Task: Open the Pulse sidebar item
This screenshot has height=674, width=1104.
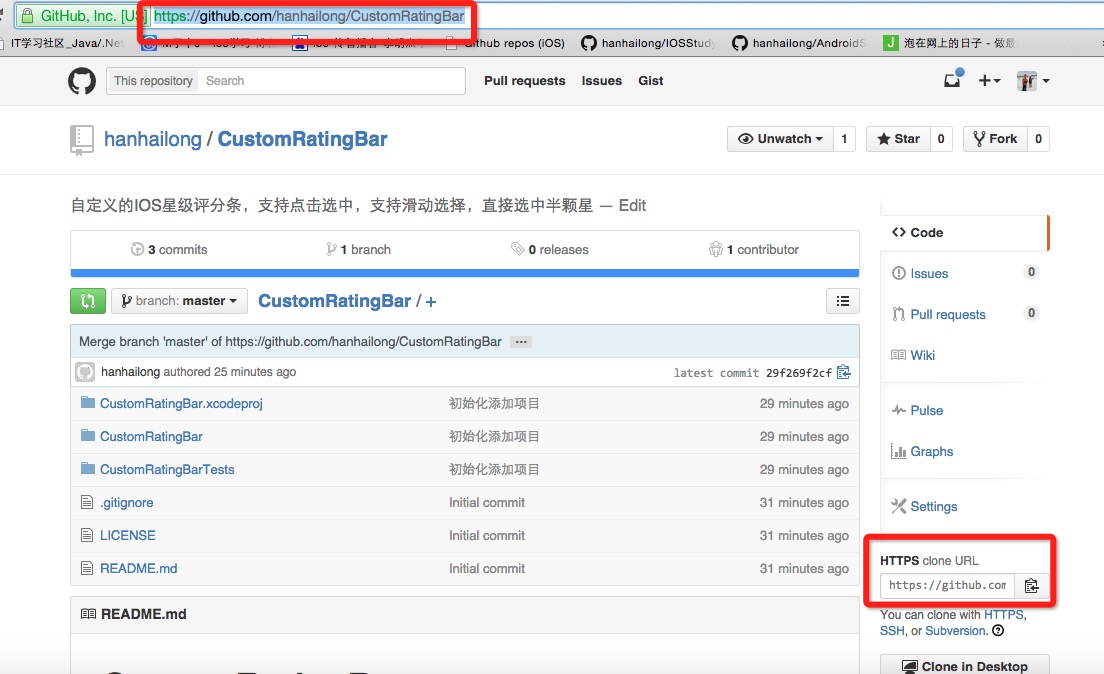Action: pos(917,410)
